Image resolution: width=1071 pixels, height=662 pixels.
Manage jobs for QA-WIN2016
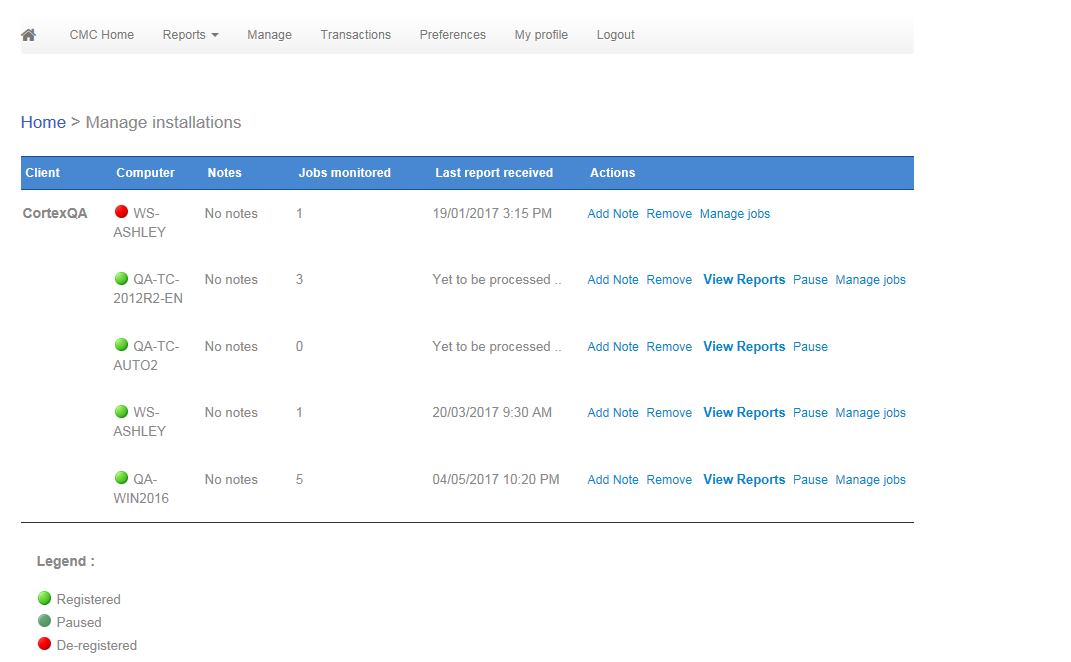click(871, 480)
